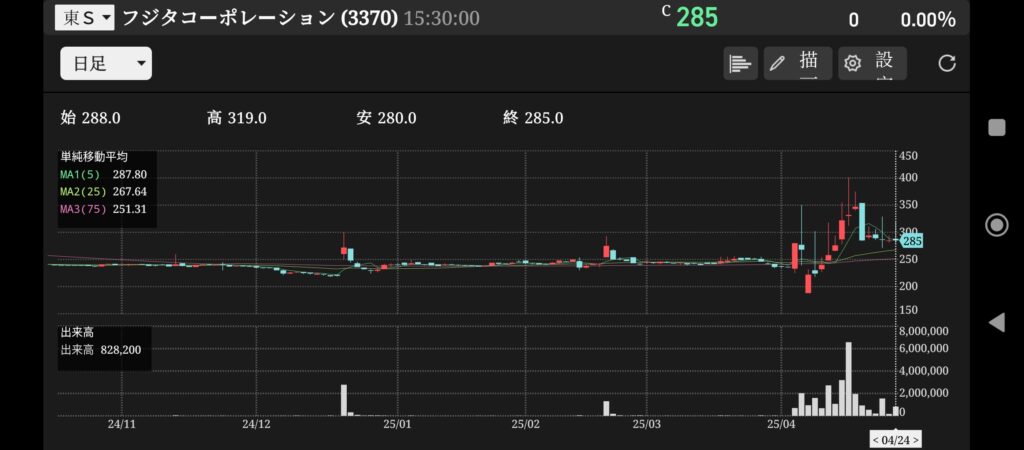The height and width of the screenshot is (450, 1024).
Task: Click the 25/04 date axis label
Action: point(782,424)
